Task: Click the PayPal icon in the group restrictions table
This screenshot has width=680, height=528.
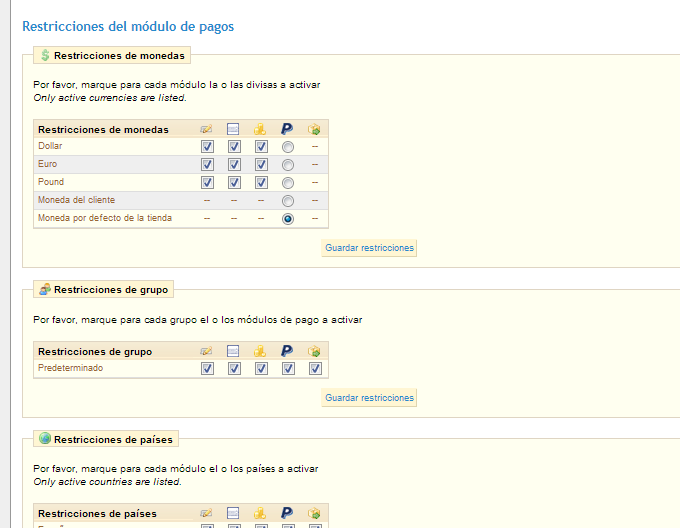Action: point(287,351)
